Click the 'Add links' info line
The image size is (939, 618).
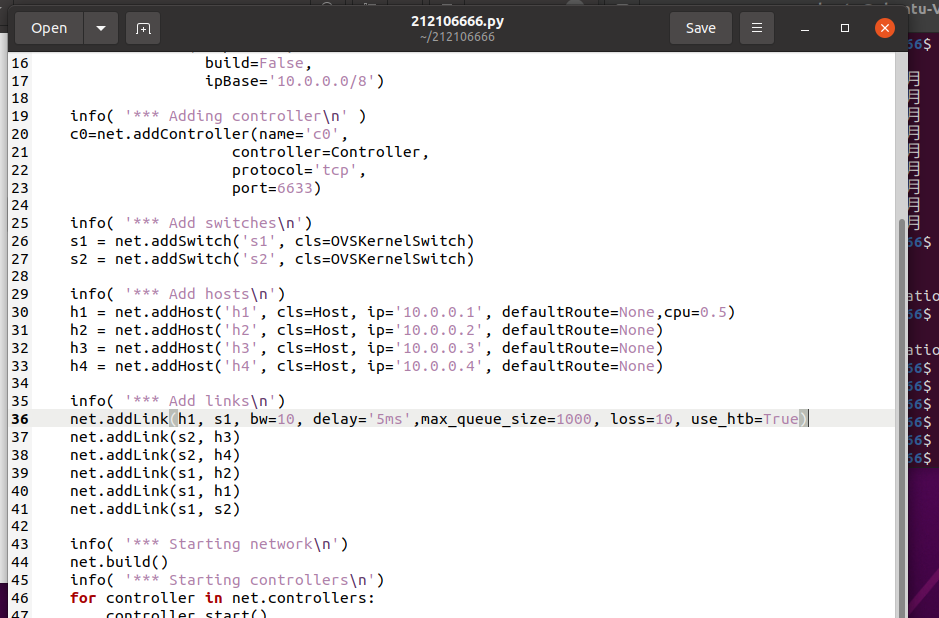(178, 401)
